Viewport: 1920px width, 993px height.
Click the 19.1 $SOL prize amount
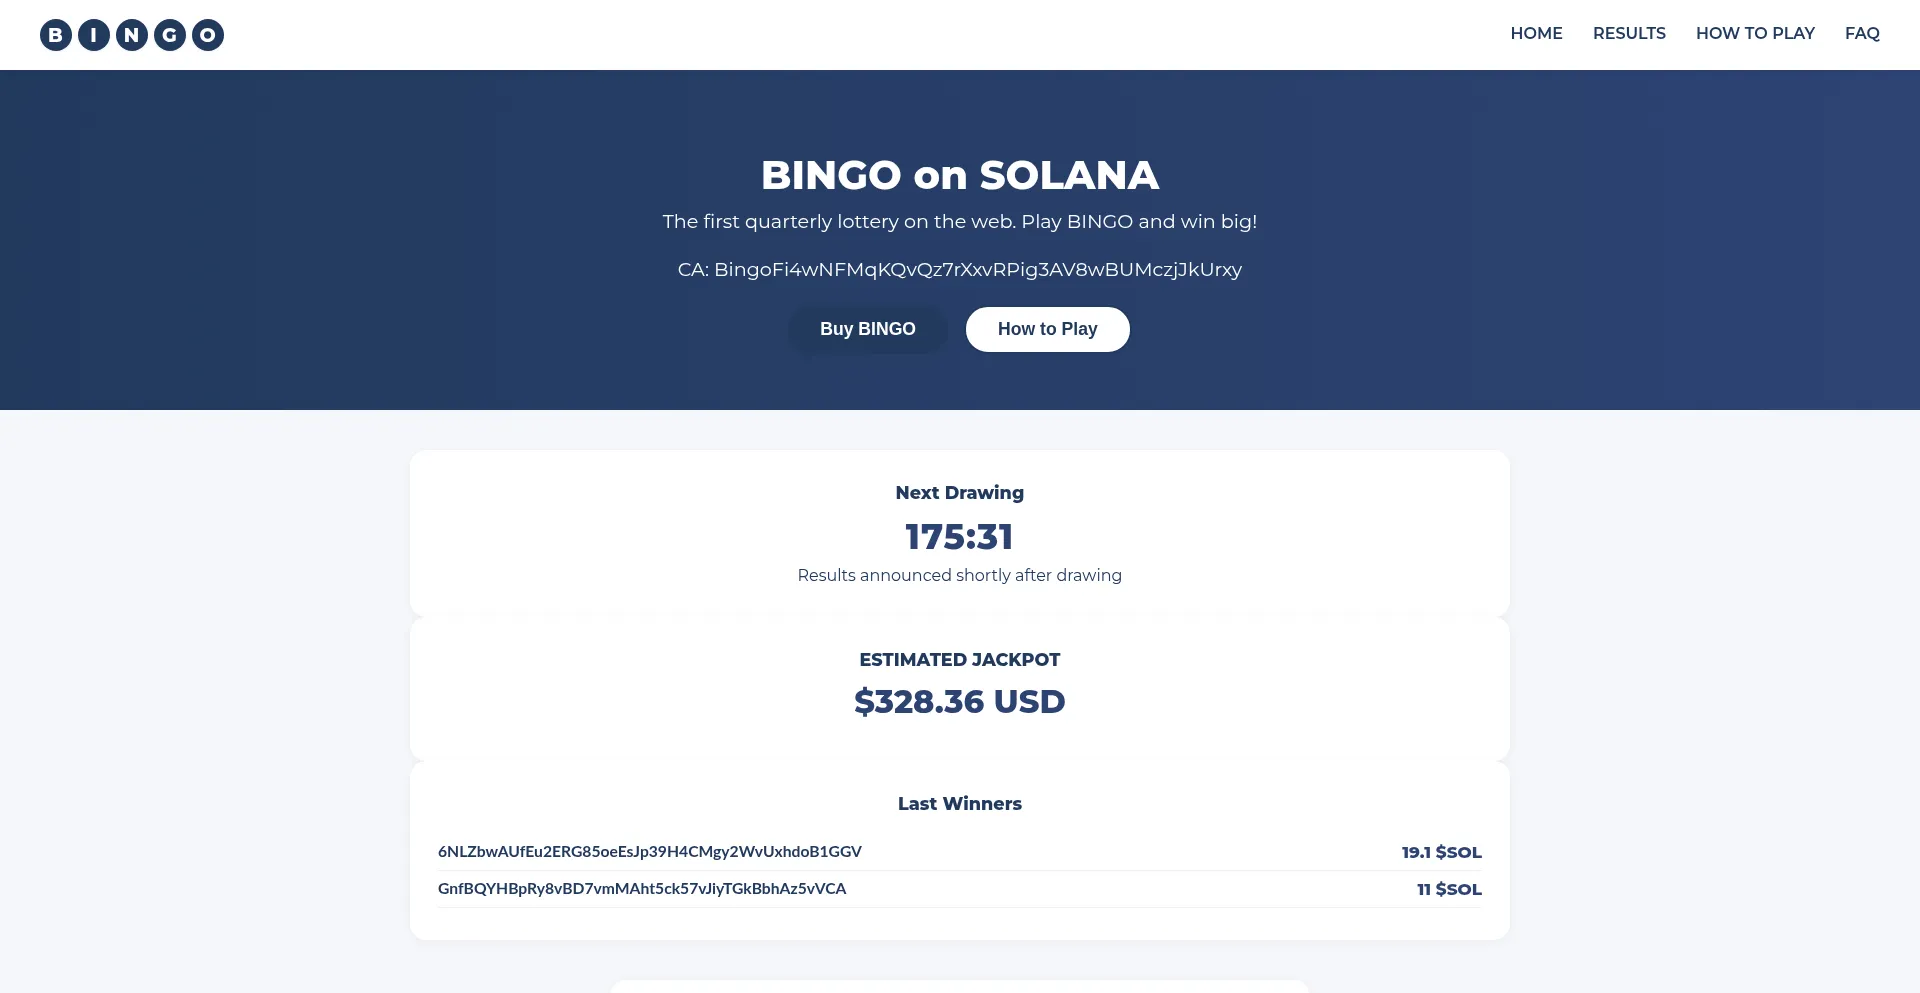coord(1441,853)
